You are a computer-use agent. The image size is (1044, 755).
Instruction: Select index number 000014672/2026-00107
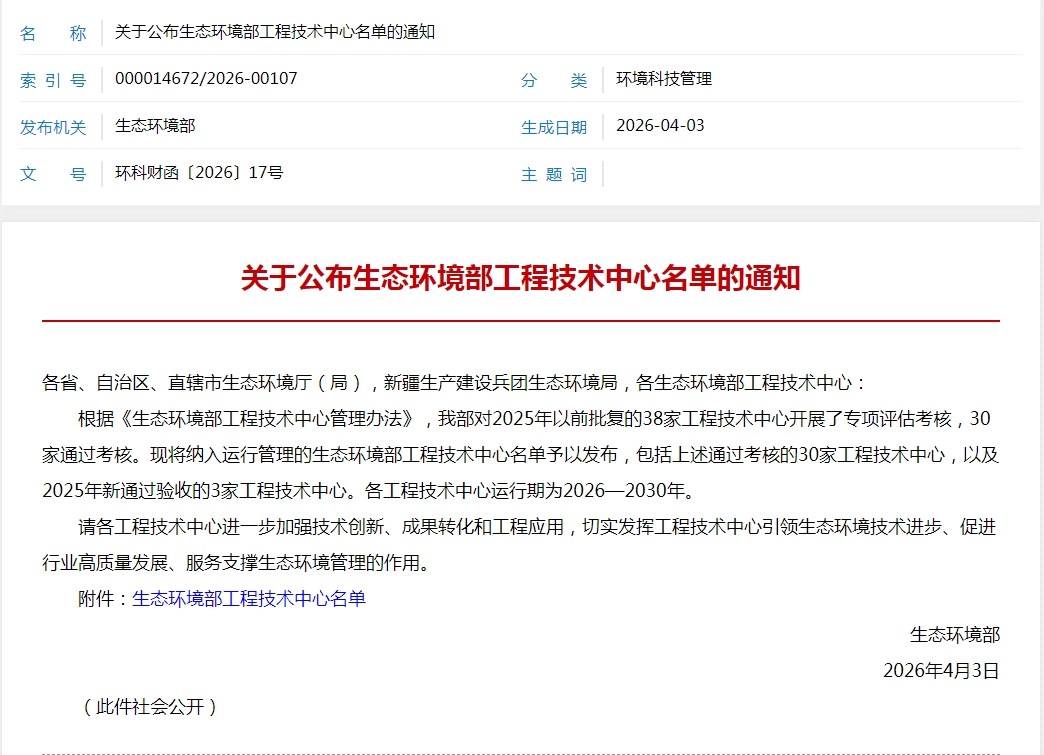coord(206,78)
